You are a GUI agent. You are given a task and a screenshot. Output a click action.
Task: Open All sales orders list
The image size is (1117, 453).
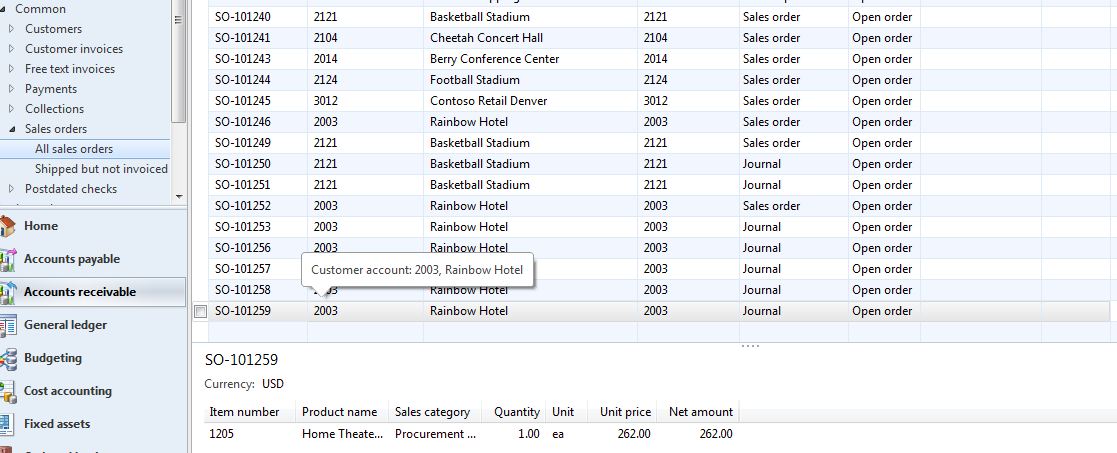point(74,149)
